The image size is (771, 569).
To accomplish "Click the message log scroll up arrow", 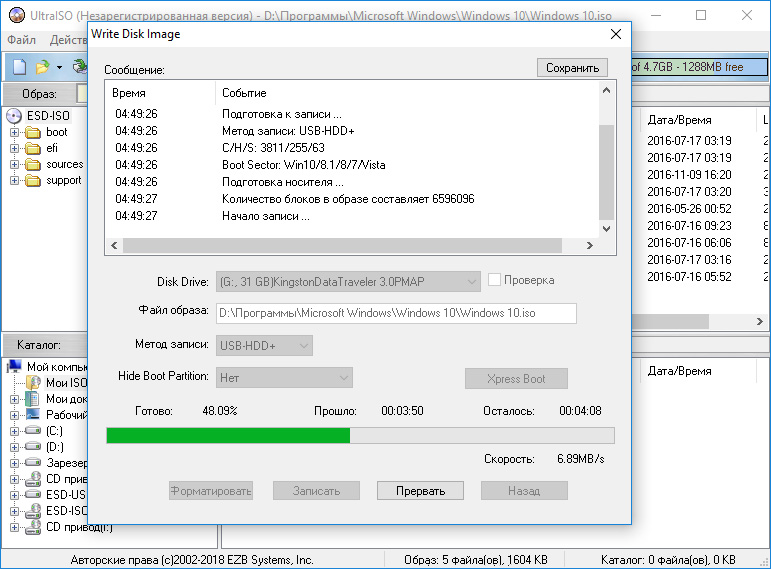I will tap(606, 90).
